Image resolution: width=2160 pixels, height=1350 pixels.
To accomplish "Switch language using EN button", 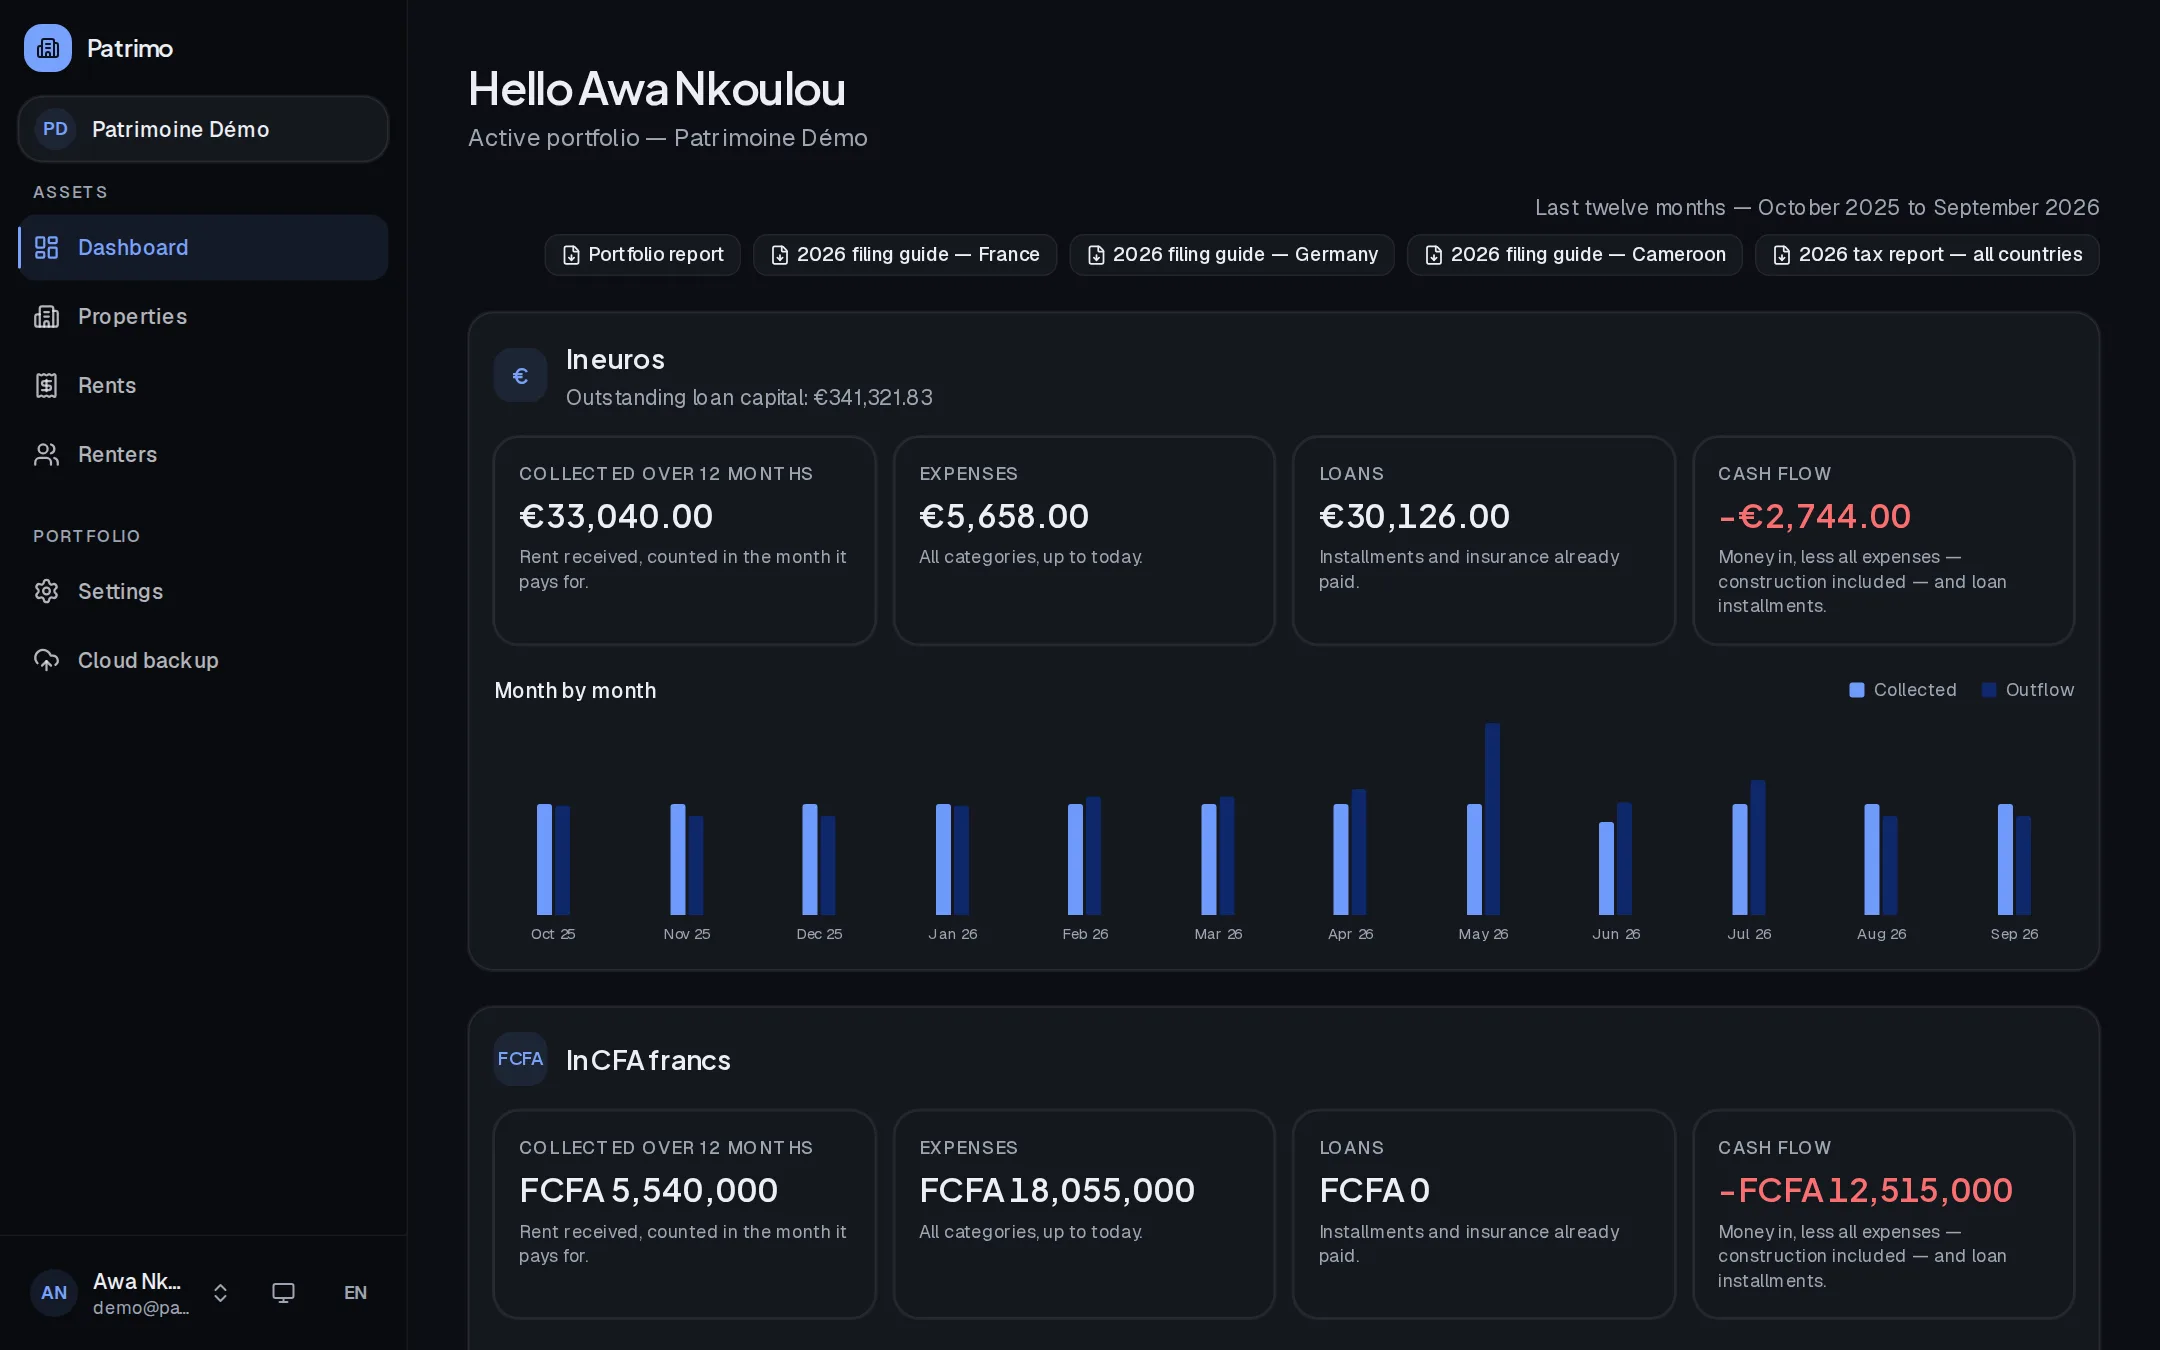I will coord(355,1293).
